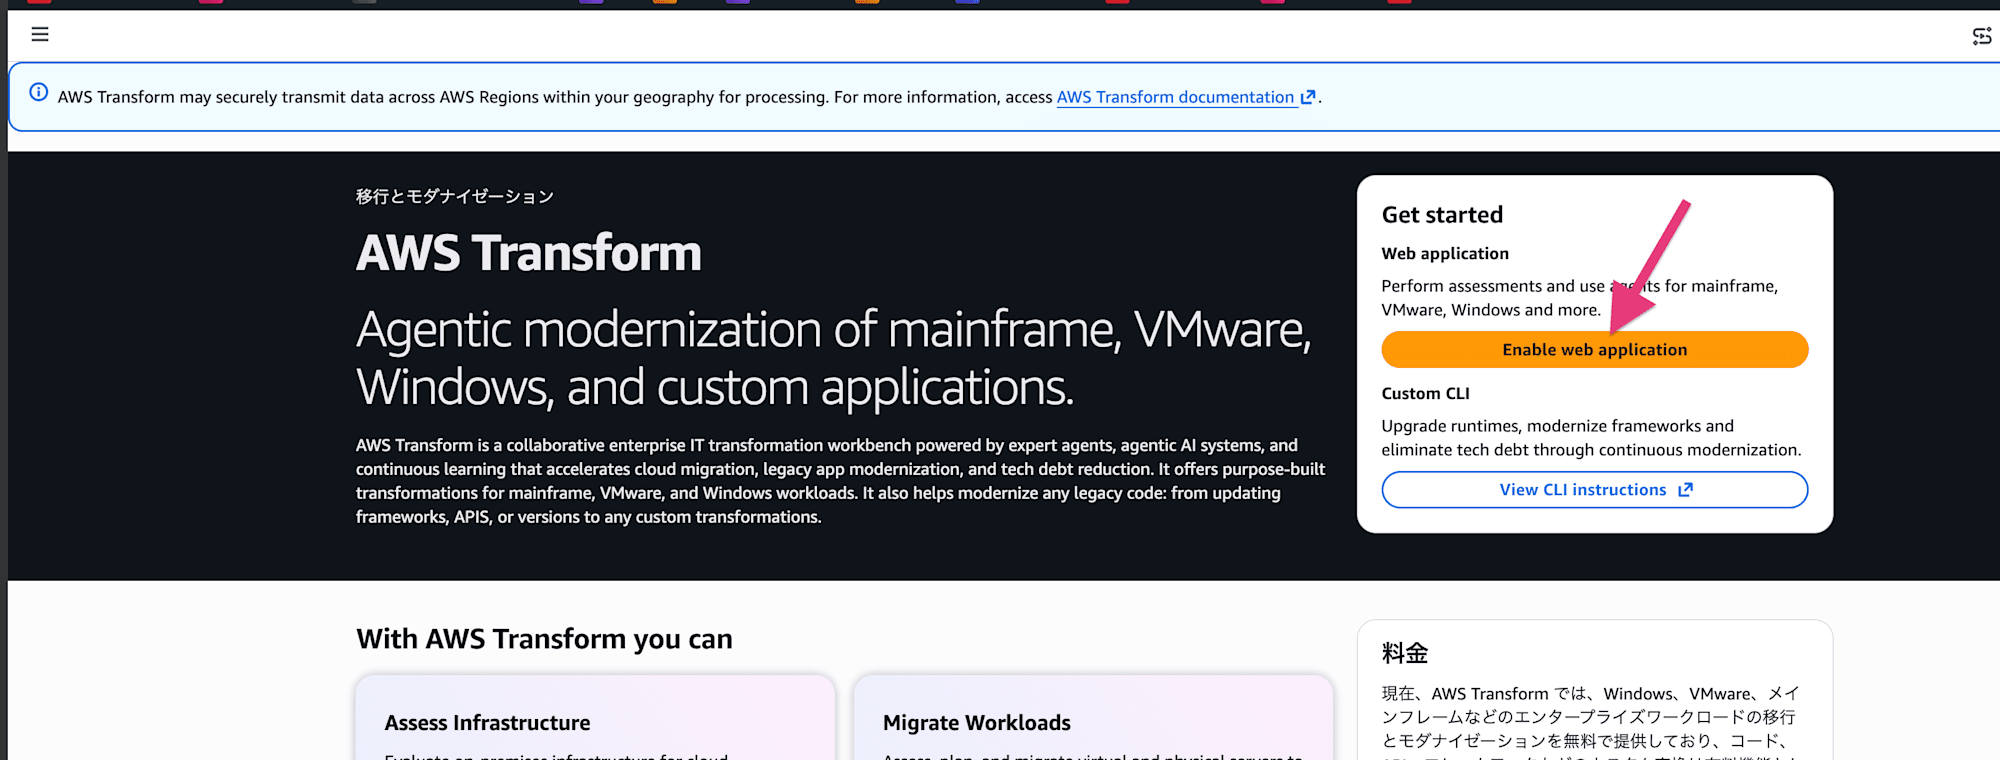The width and height of the screenshot is (2000, 760).
Task: Click the description paragraph starting "AWS Transform is a collaborative"
Action: click(840, 481)
